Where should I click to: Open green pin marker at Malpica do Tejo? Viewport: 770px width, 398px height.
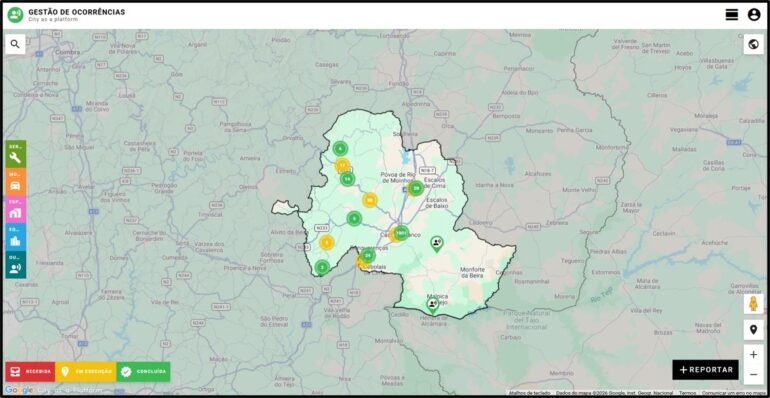click(x=432, y=306)
